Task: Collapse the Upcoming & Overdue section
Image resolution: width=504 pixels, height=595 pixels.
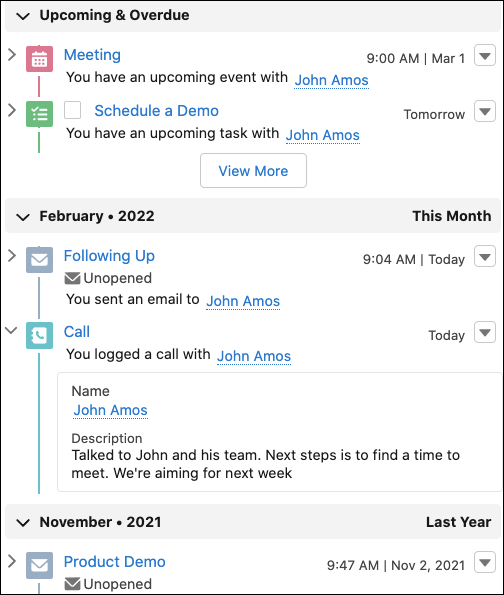Action: coord(23,16)
